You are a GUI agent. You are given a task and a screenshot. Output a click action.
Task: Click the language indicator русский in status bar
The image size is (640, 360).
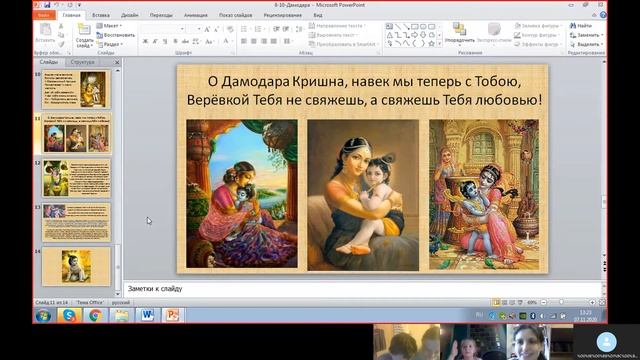point(121,302)
